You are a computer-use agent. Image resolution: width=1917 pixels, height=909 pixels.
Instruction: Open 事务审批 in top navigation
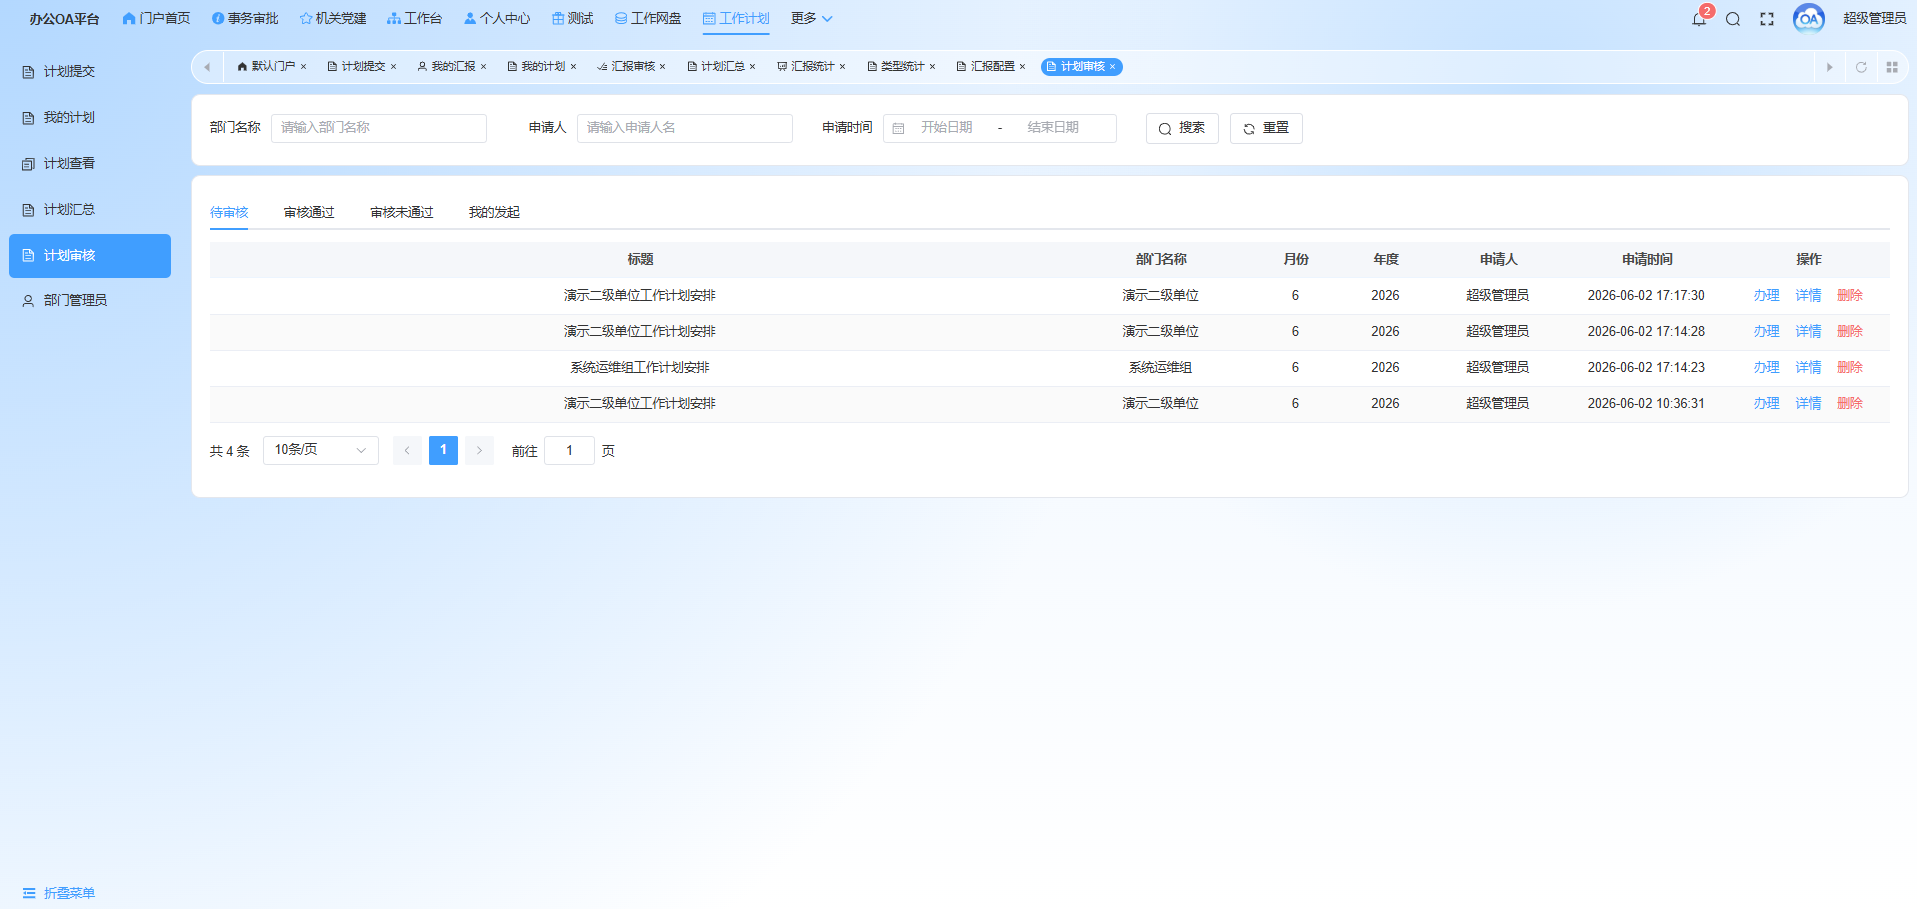pos(245,18)
